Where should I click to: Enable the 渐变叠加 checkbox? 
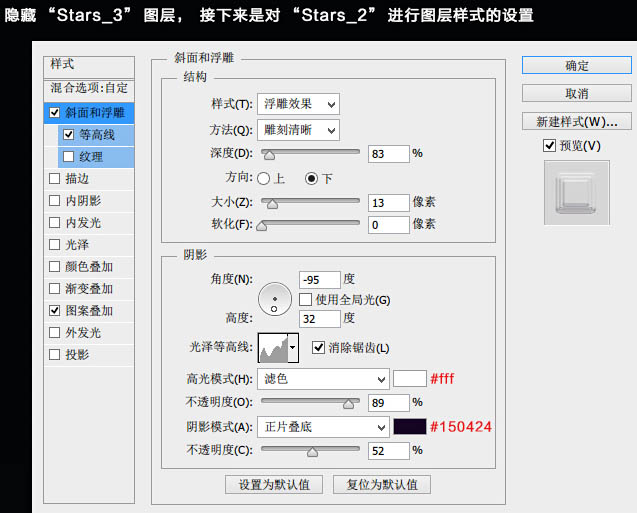tap(54, 288)
